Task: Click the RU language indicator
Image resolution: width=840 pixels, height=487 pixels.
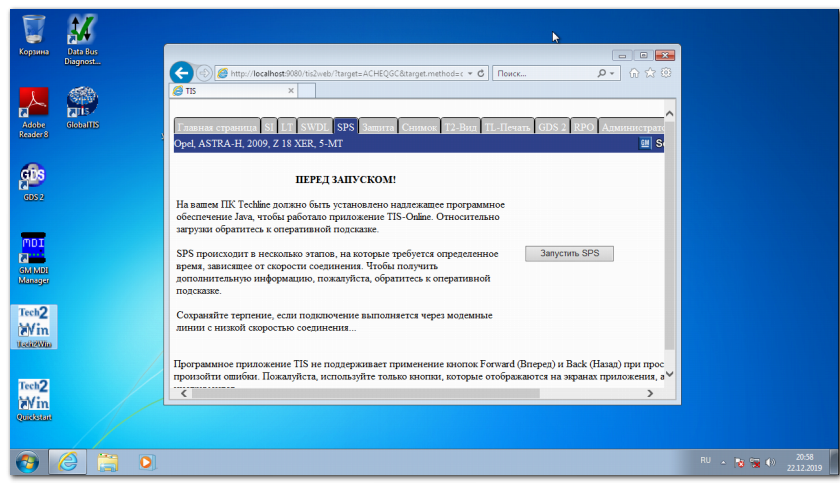Action: [706, 461]
